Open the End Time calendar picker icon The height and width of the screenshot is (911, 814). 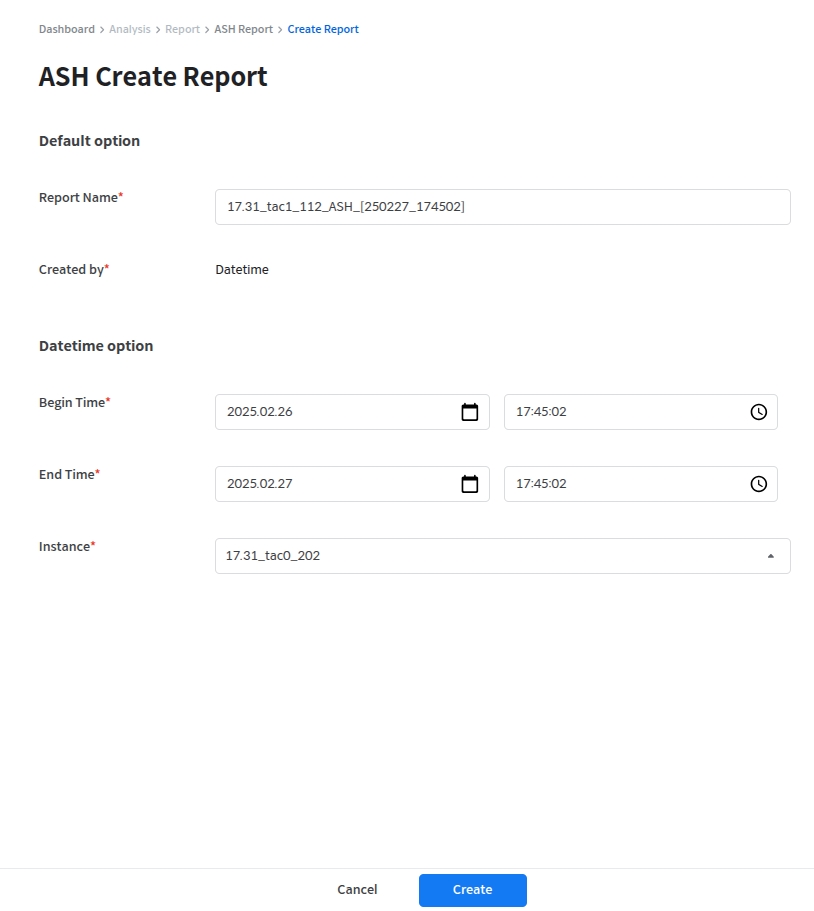pyautogui.click(x=469, y=484)
